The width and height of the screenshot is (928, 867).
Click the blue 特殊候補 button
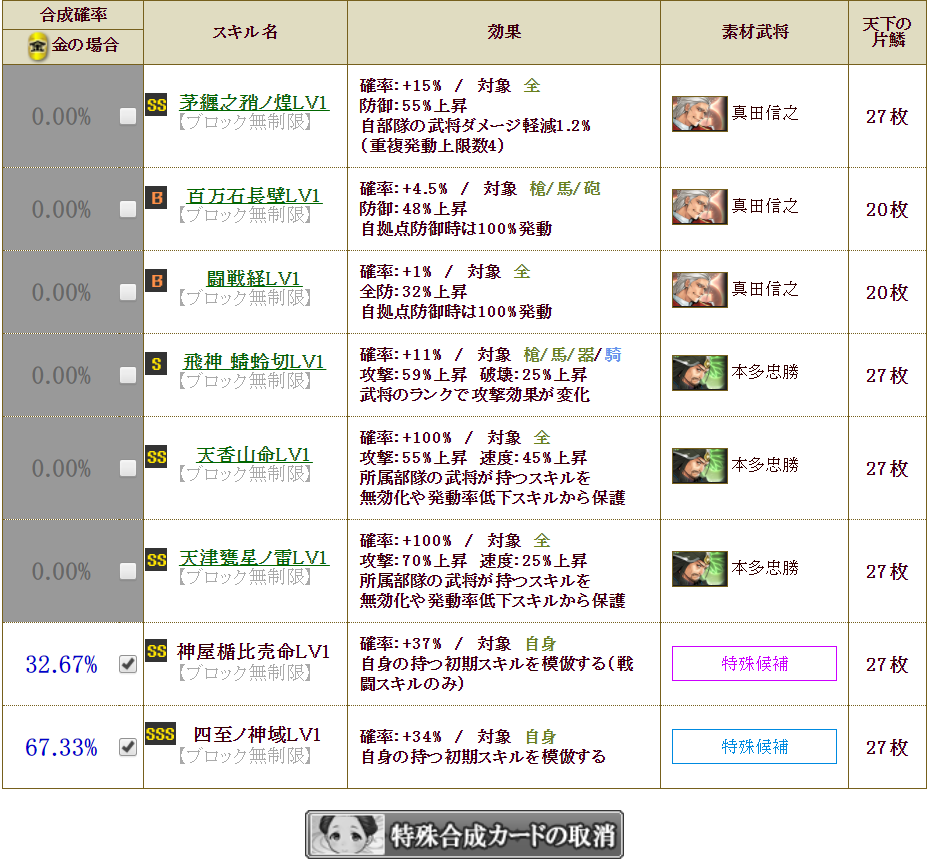(754, 747)
